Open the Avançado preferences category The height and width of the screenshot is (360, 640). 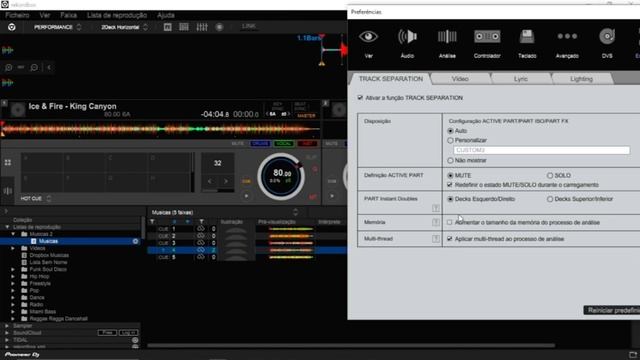567,36
